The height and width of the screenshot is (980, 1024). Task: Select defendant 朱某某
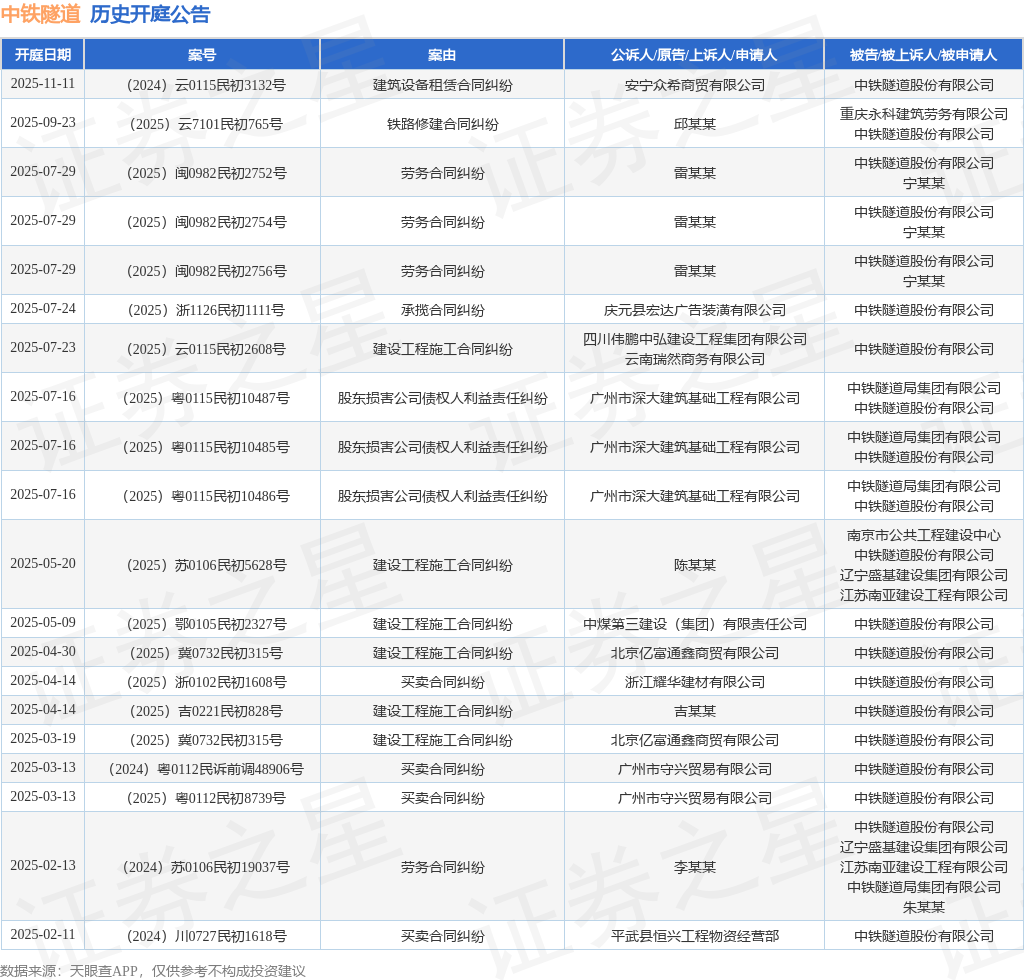click(x=923, y=907)
